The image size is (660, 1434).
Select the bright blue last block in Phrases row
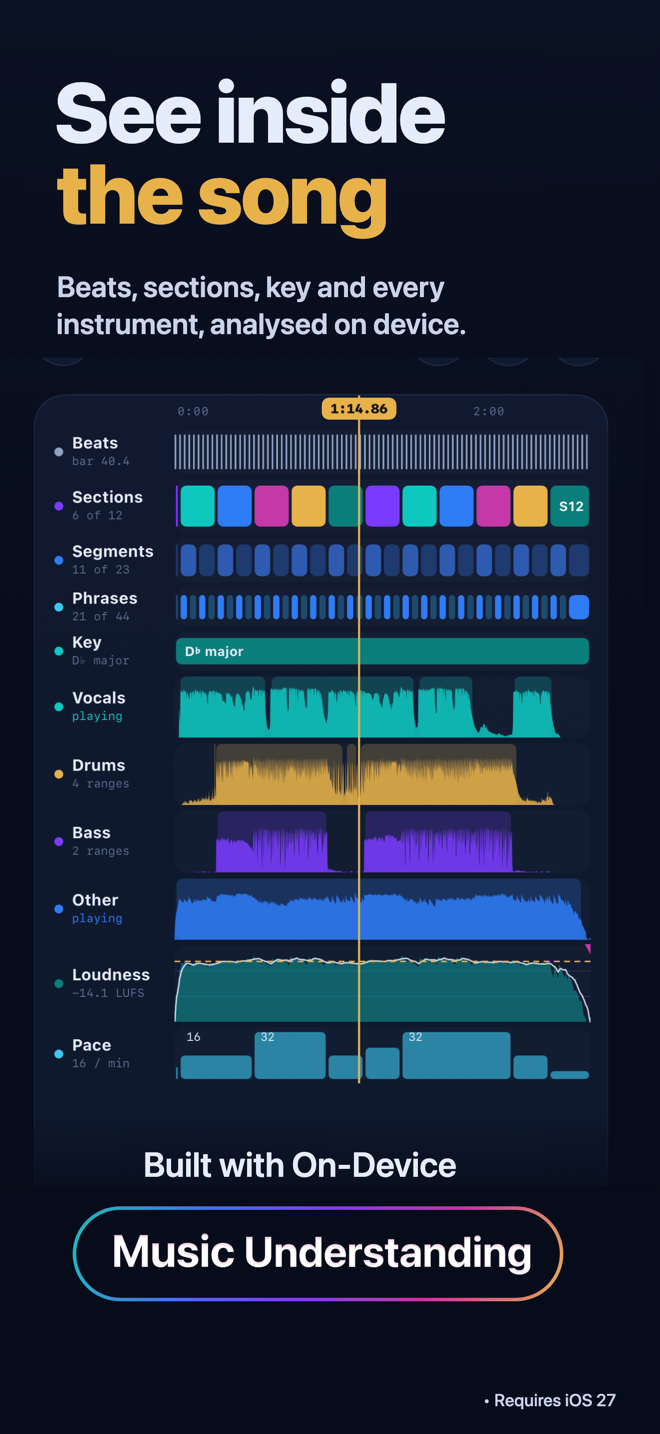[x=578, y=607]
